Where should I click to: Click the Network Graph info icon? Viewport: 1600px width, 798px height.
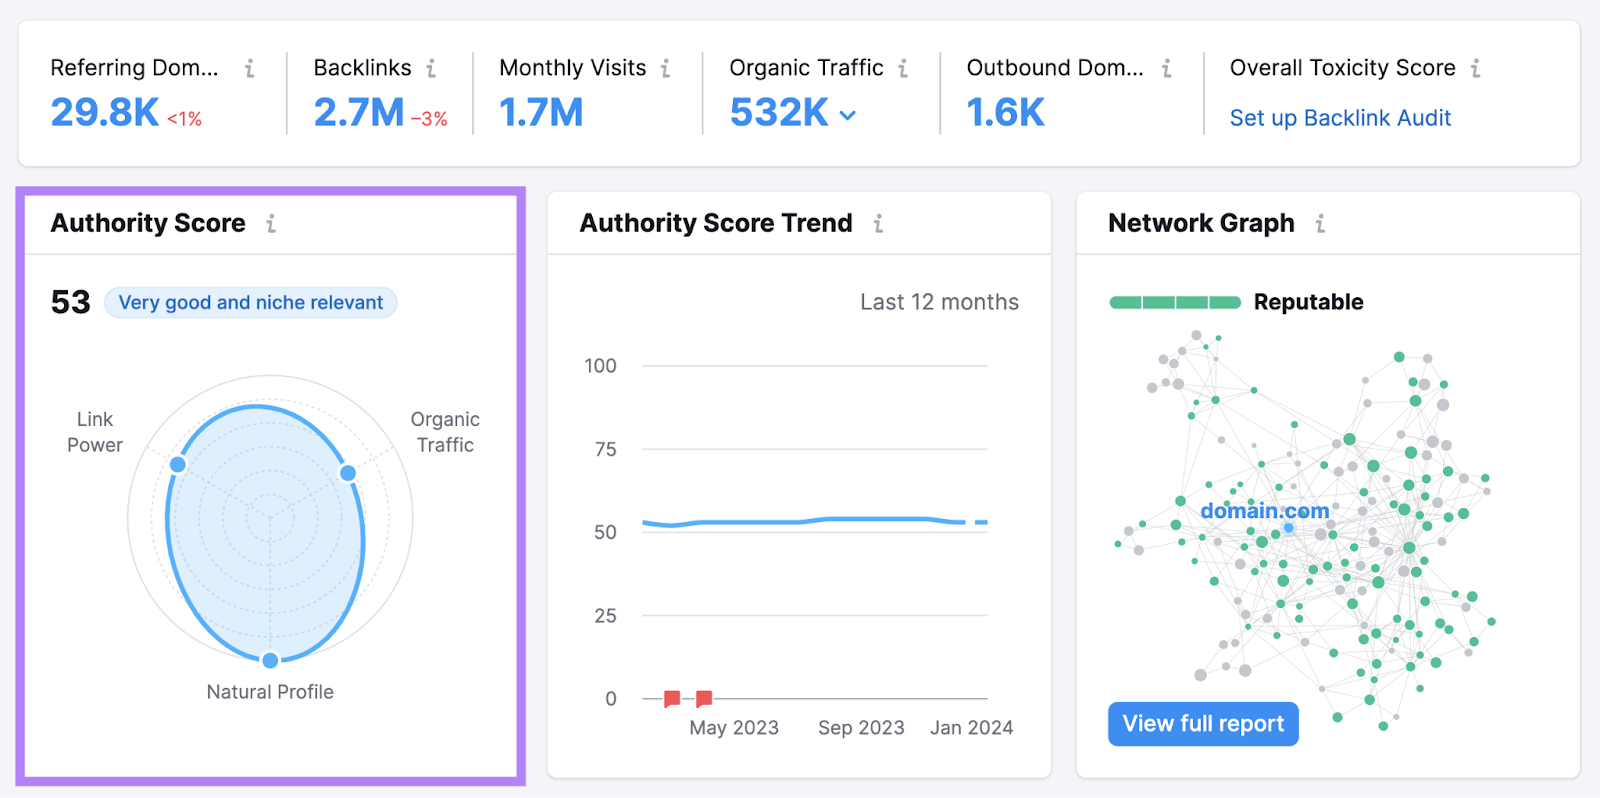(1320, 223)
